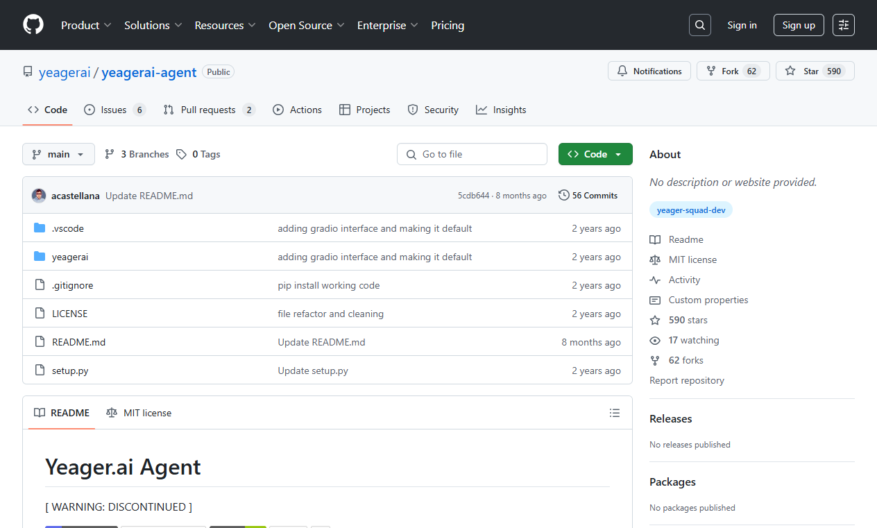Open the Pricing page

click(x=447, y=25)
